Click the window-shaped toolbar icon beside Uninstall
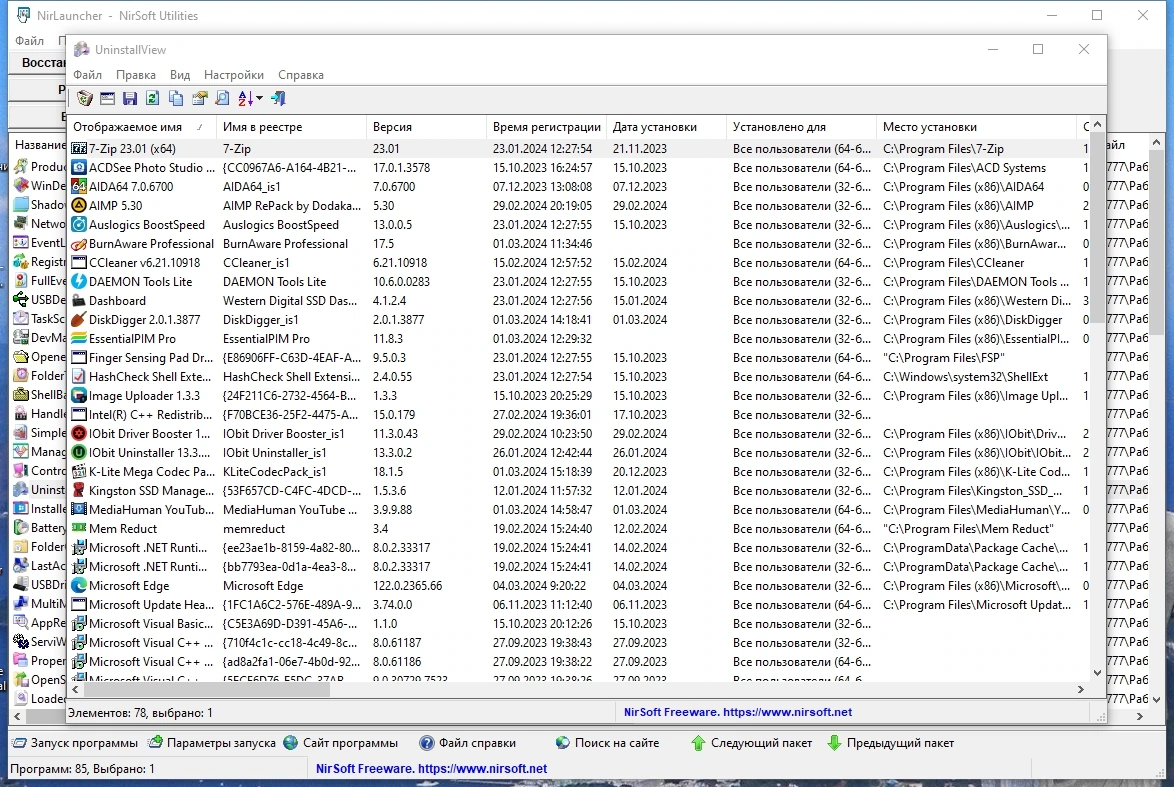This screenshot has width=1174, height=787. [107, 98]
